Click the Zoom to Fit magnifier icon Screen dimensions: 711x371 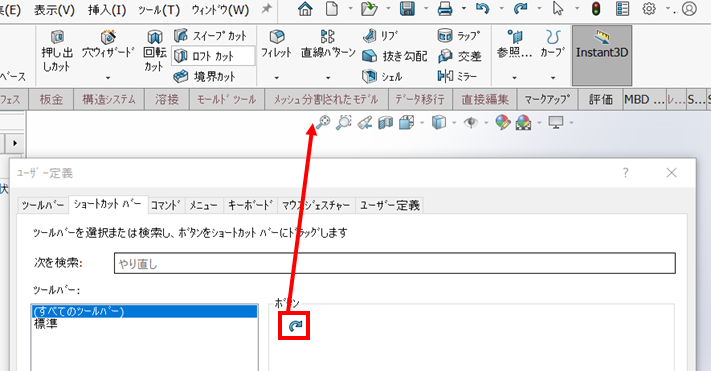322,122
